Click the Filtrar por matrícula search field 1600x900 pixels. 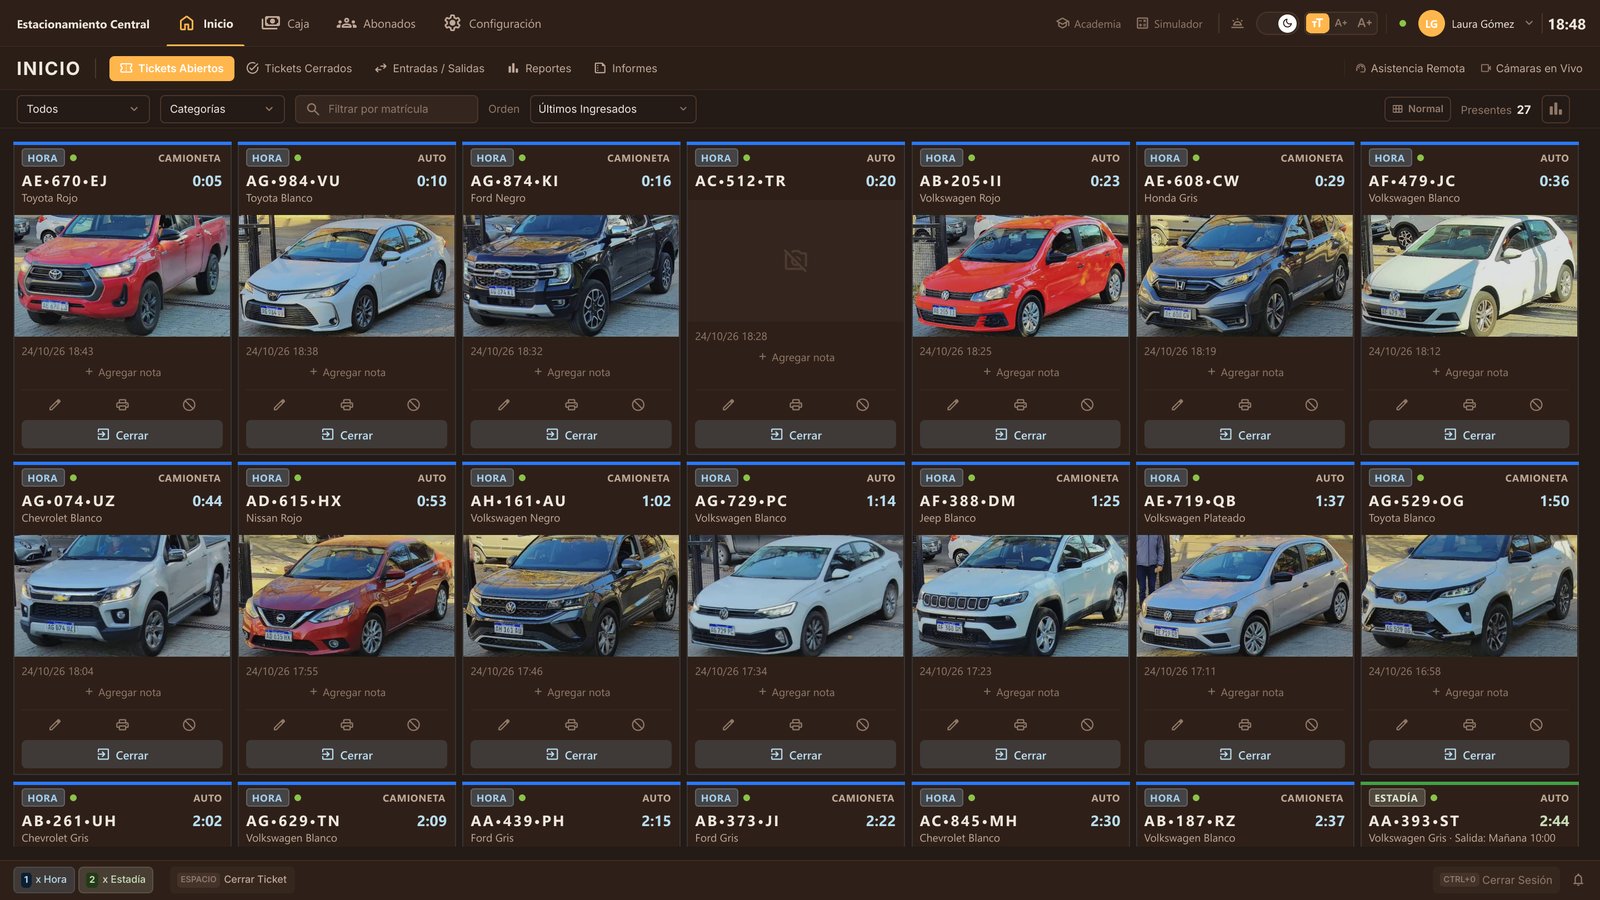pos(386,109)
